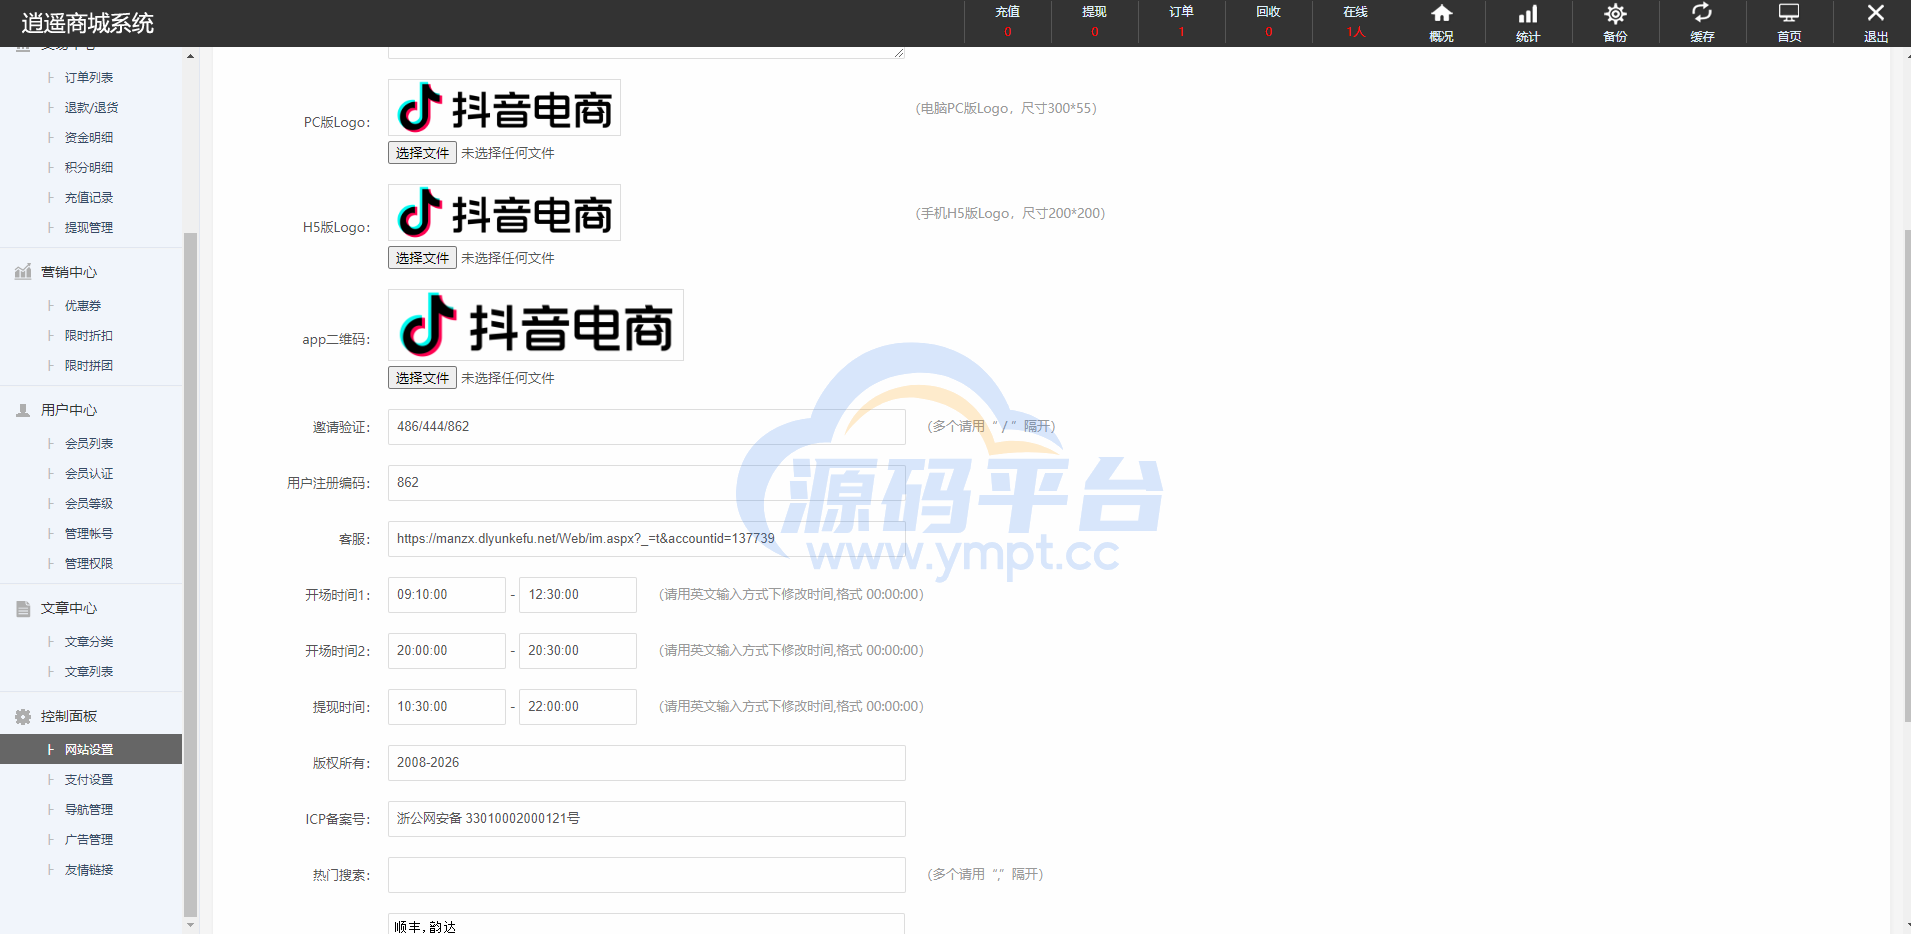Click the 控制面板 section gear icon
This screenshot has width=1911, height=934.
pyautogui.click(x=23, y=716)
